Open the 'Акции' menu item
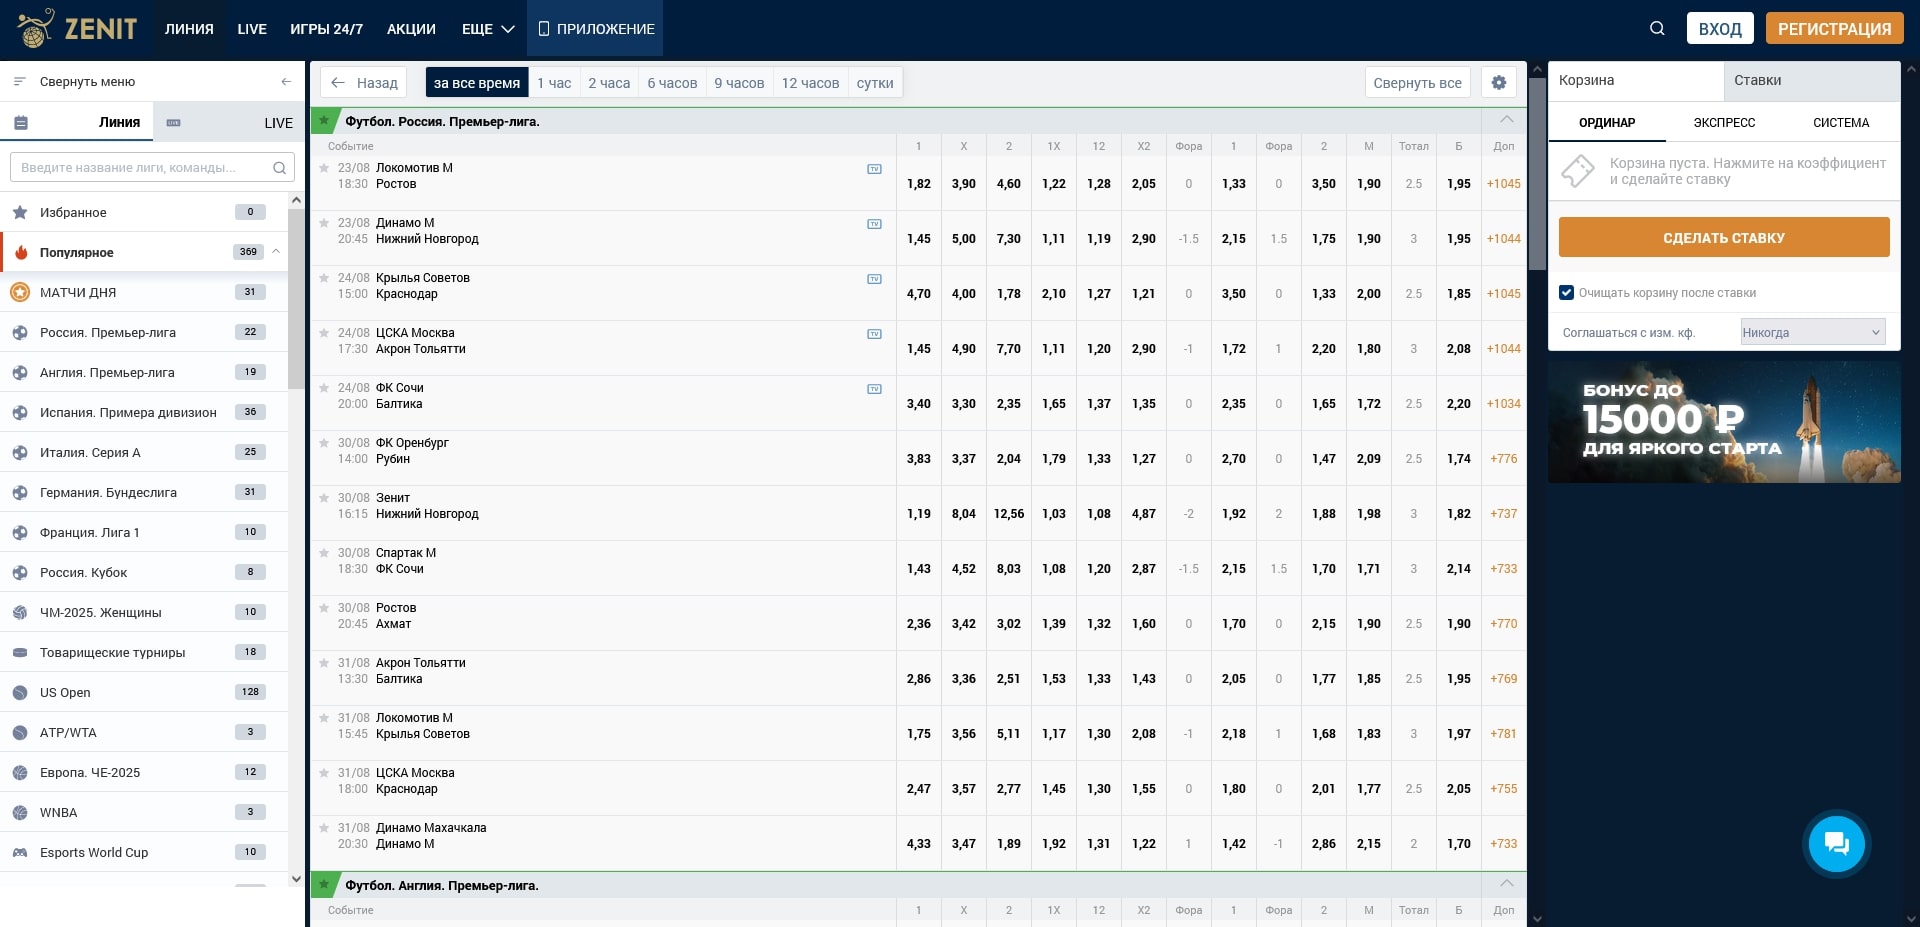The width and height of the screenshot is (1920, 927). 411,29
